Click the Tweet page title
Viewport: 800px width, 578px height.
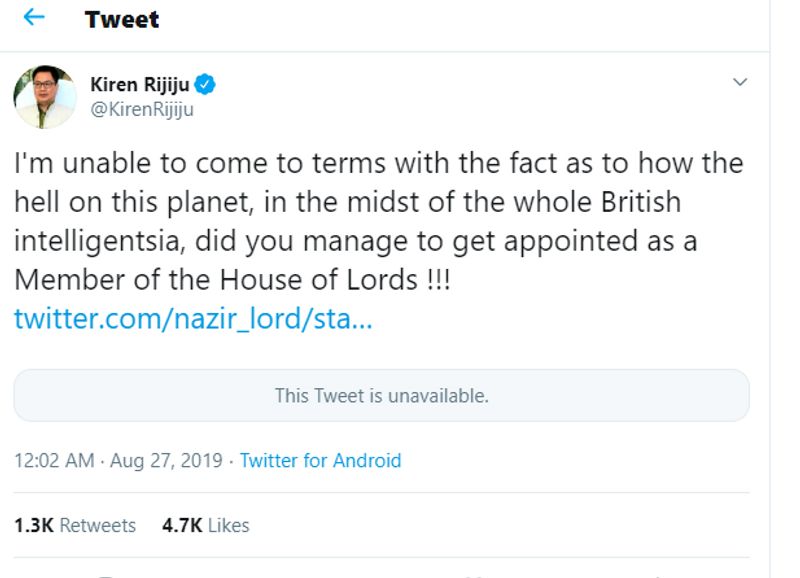click(x=122, y=19)
